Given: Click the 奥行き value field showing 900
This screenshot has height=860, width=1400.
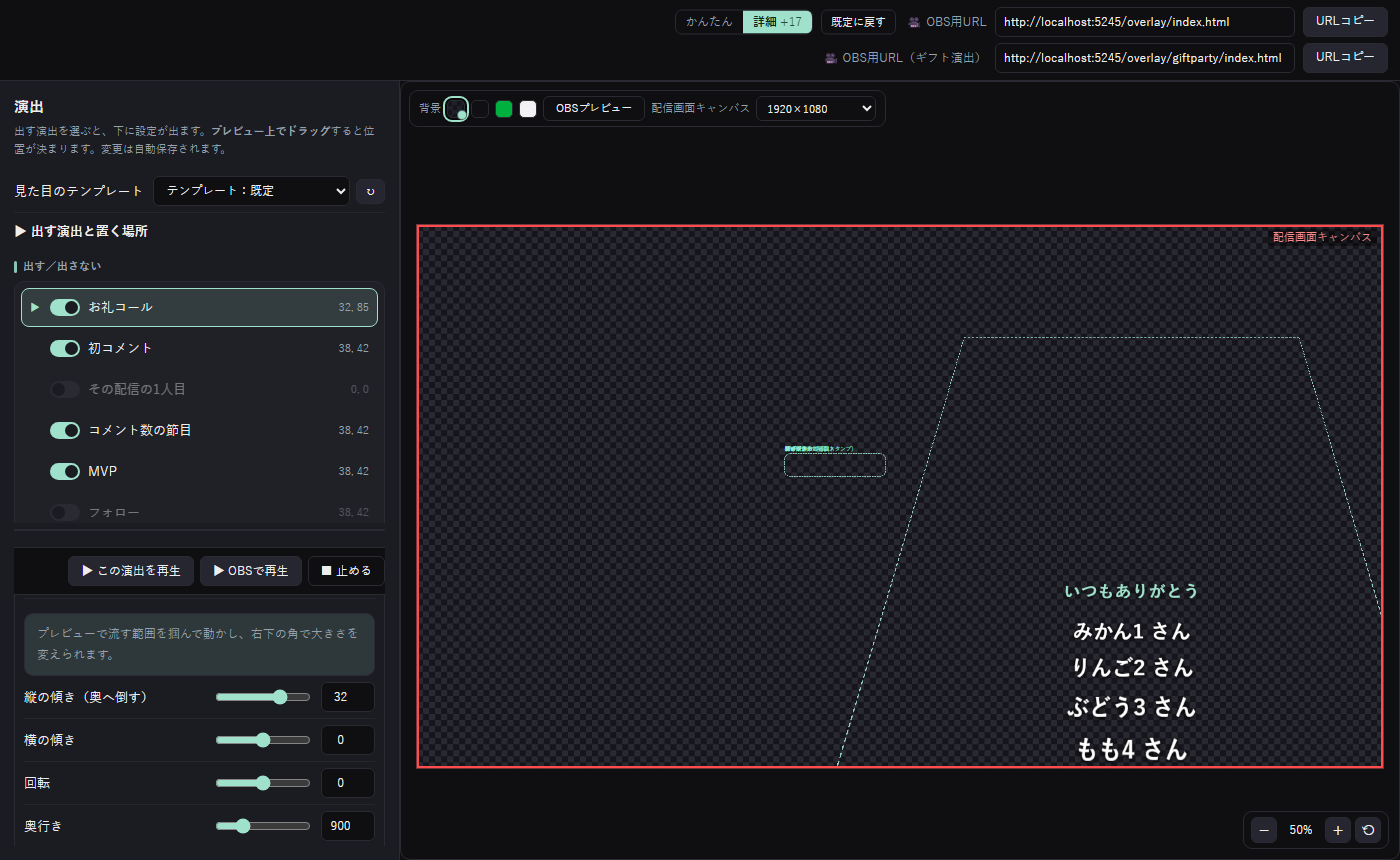Looking at the screenshot, I should [348, 826].
